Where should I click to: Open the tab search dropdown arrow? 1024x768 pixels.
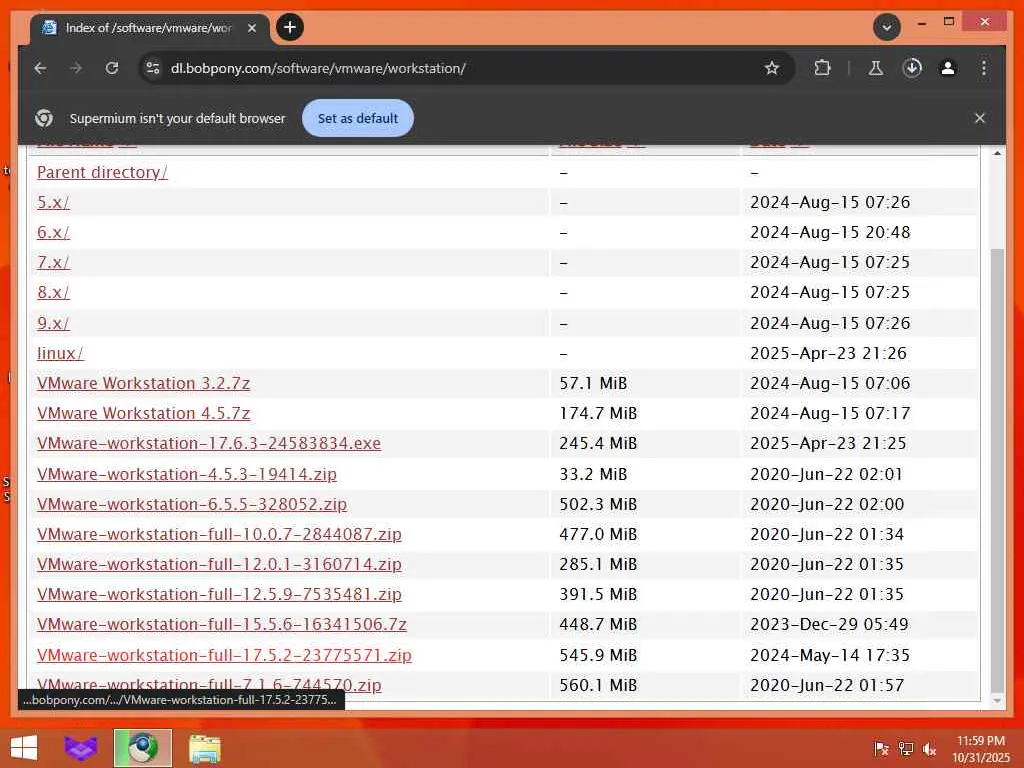pyautogui.click(x=887, y=27)
